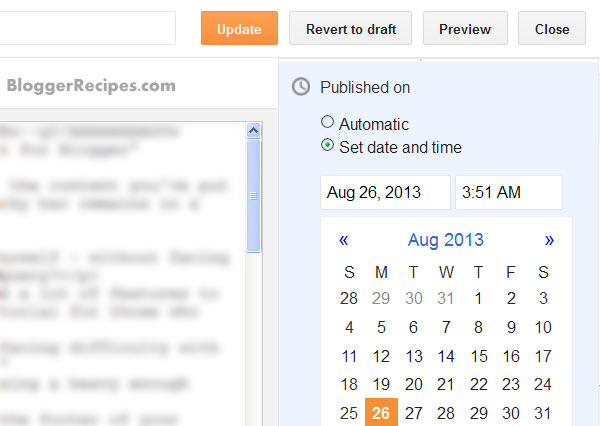Go to next month with » arrow
This screenshot has height=426, width=600.
549,240
